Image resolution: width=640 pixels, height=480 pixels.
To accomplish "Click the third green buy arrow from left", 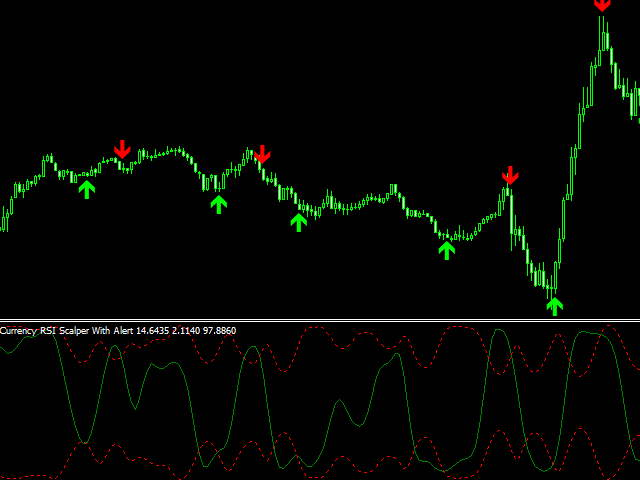I will (x=299, y=222).
